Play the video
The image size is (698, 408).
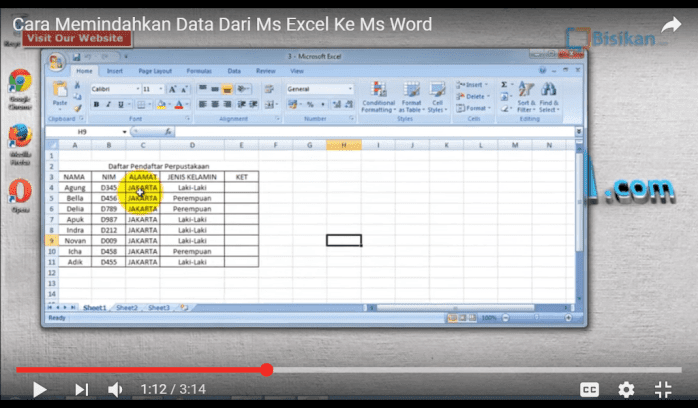click(40, 389)
